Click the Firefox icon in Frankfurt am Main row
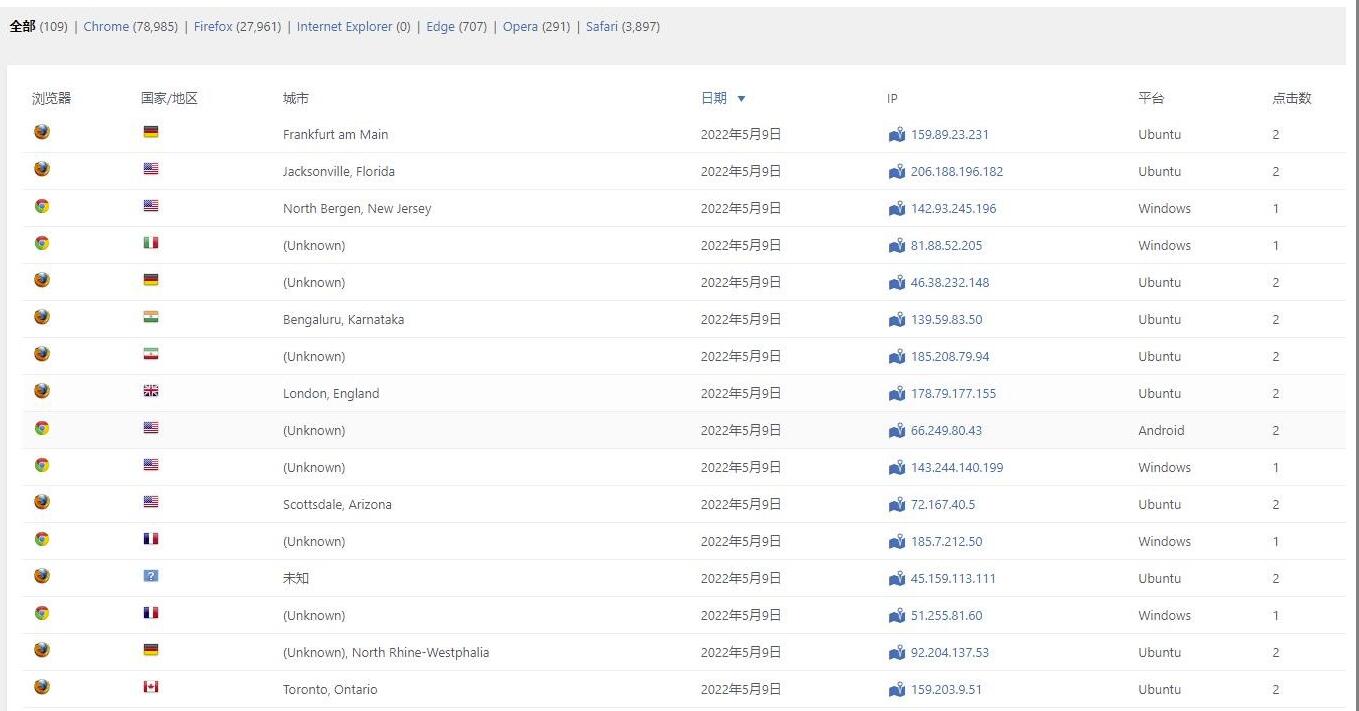Screen dimensions: 1359x711 point(42,132)
